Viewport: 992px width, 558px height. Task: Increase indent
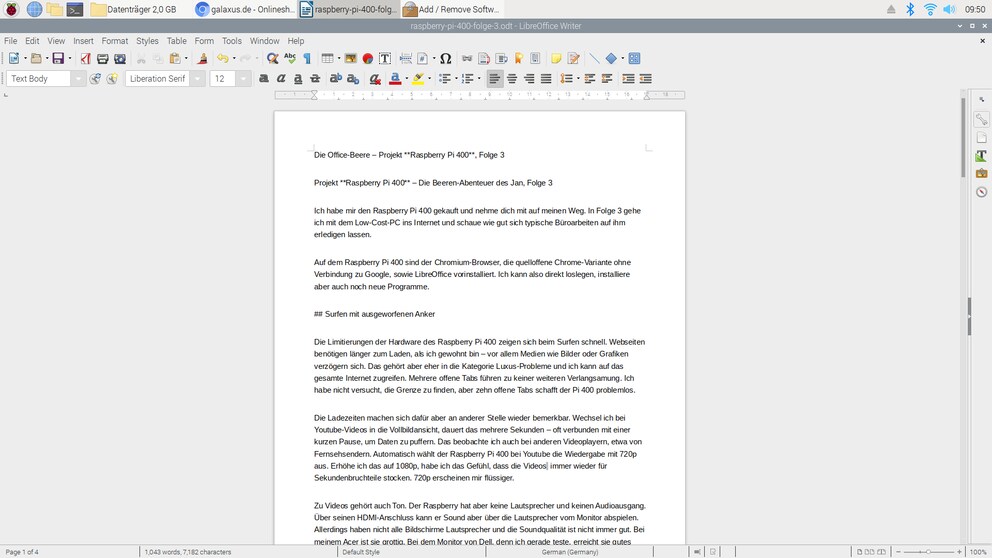tap(628, 78)
